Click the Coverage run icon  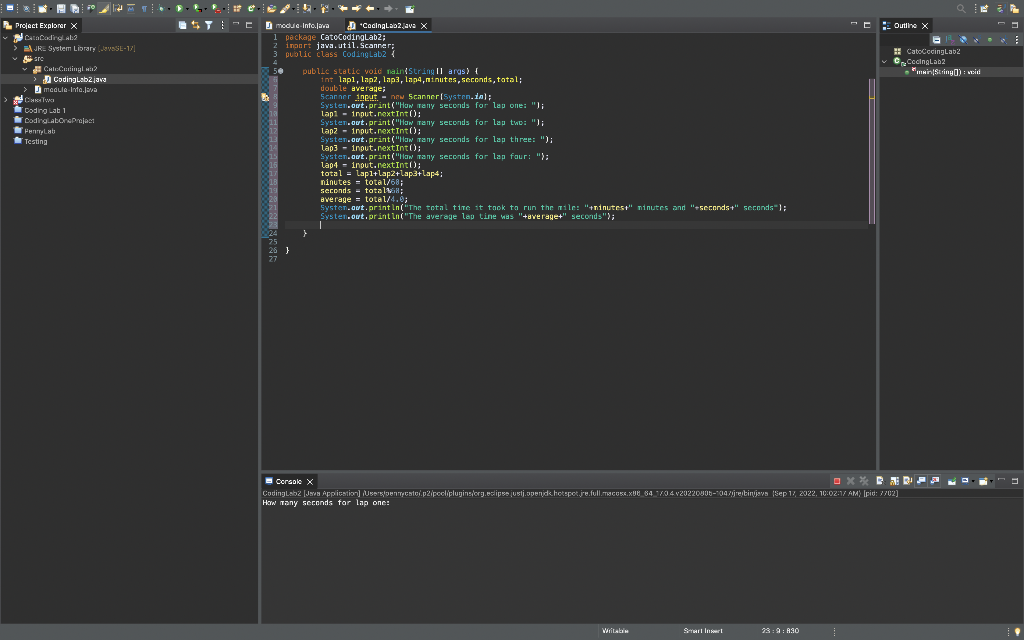(197, 8)
